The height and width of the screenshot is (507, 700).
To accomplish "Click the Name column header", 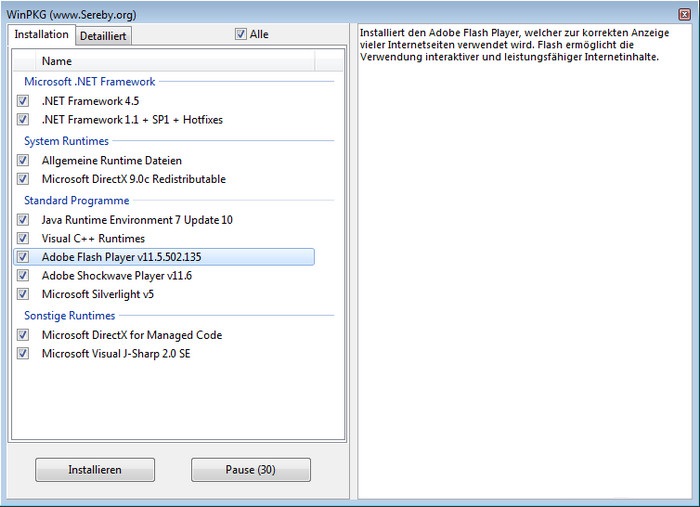I will pyautogui.click(x=175, y=61).
